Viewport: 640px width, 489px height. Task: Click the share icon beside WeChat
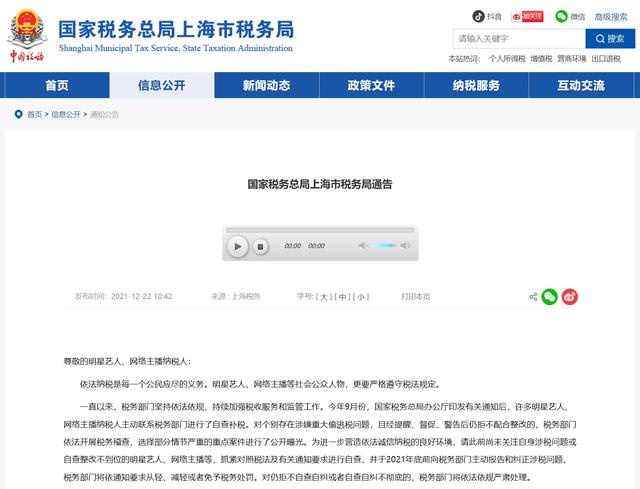click(533, 297)
